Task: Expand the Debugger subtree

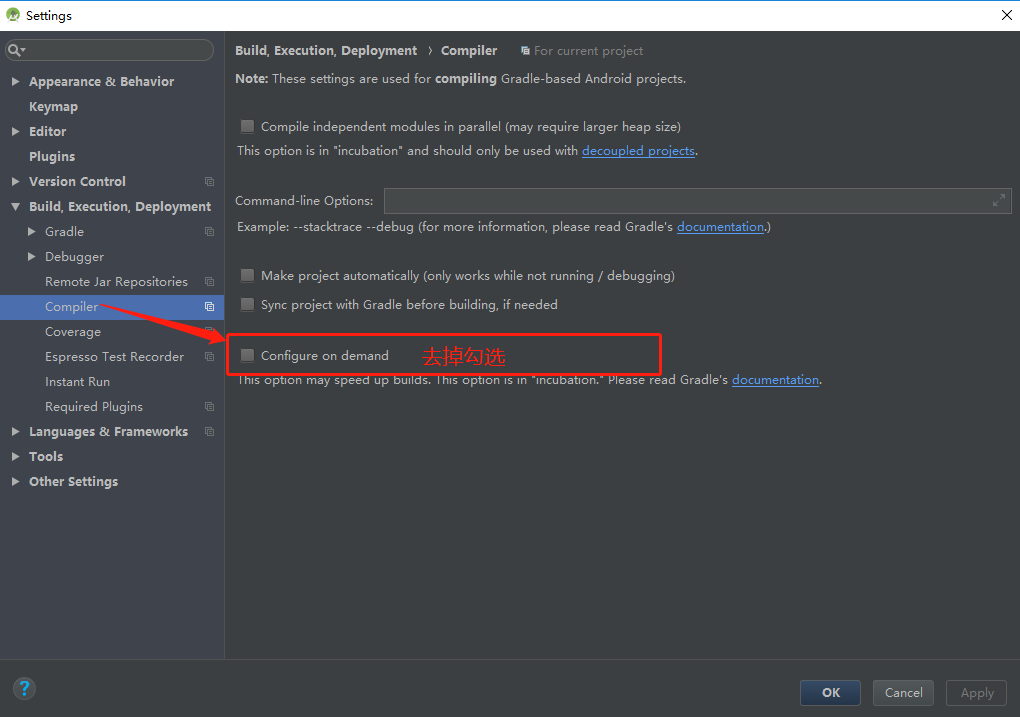Action: coord(31,256)
